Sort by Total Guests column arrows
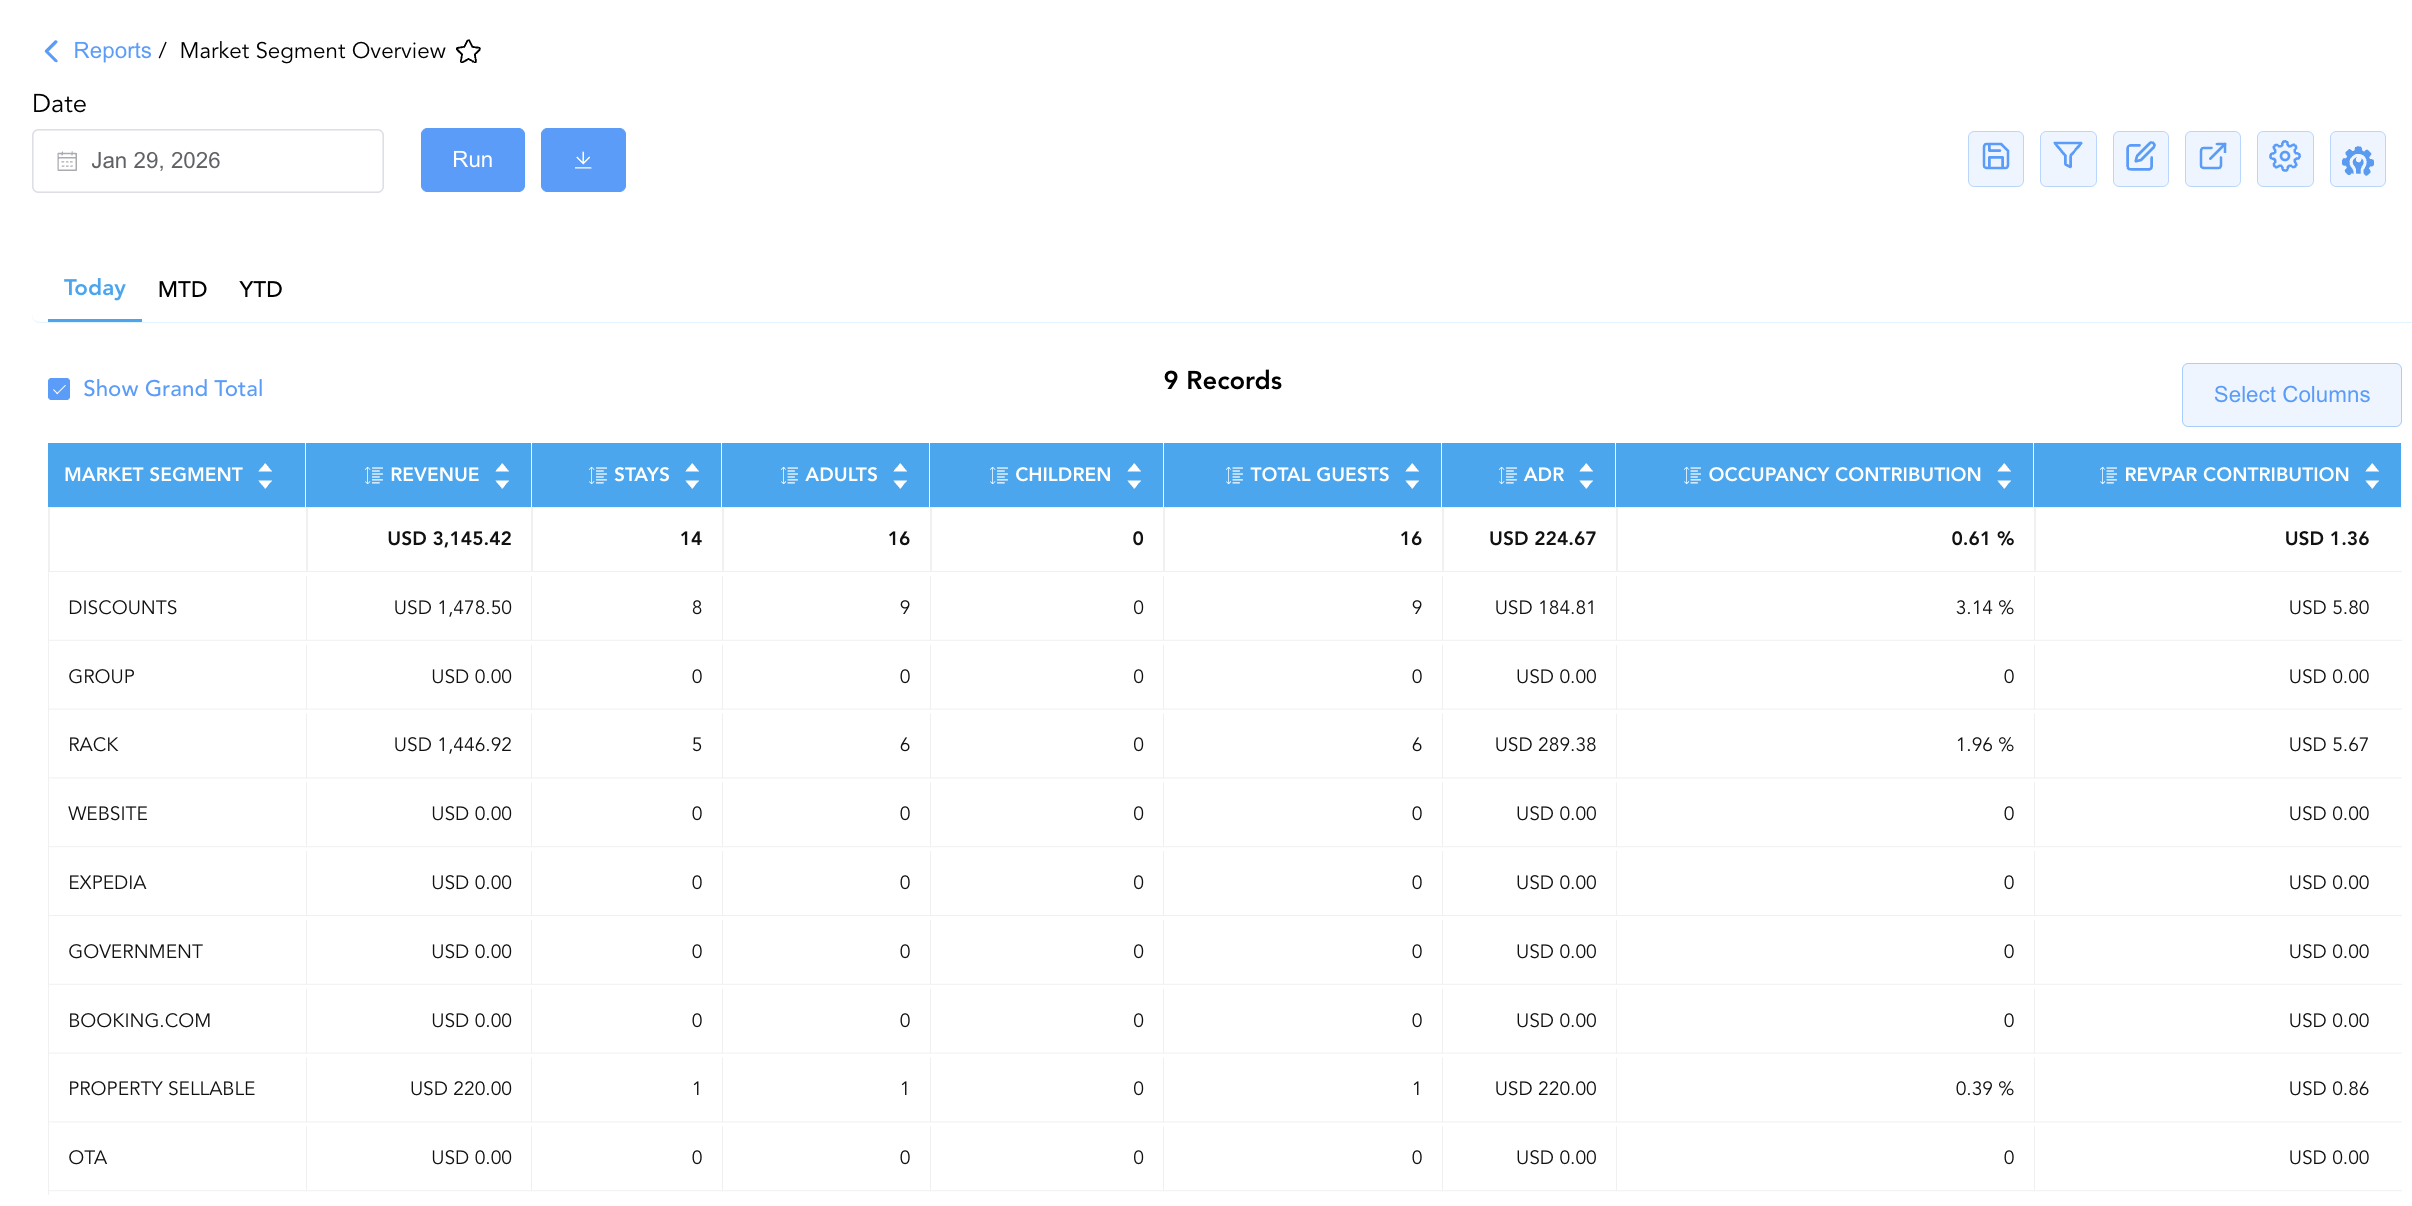 click(x=1412, y=475)
